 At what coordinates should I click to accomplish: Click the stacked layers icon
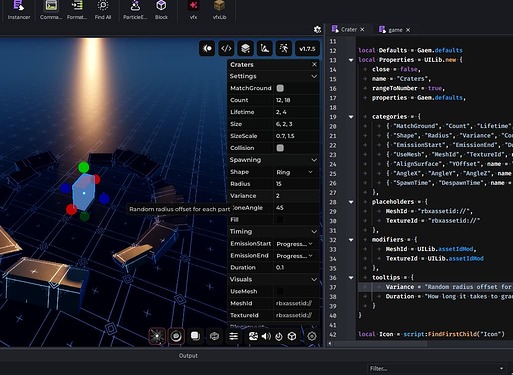coord(246,49)
